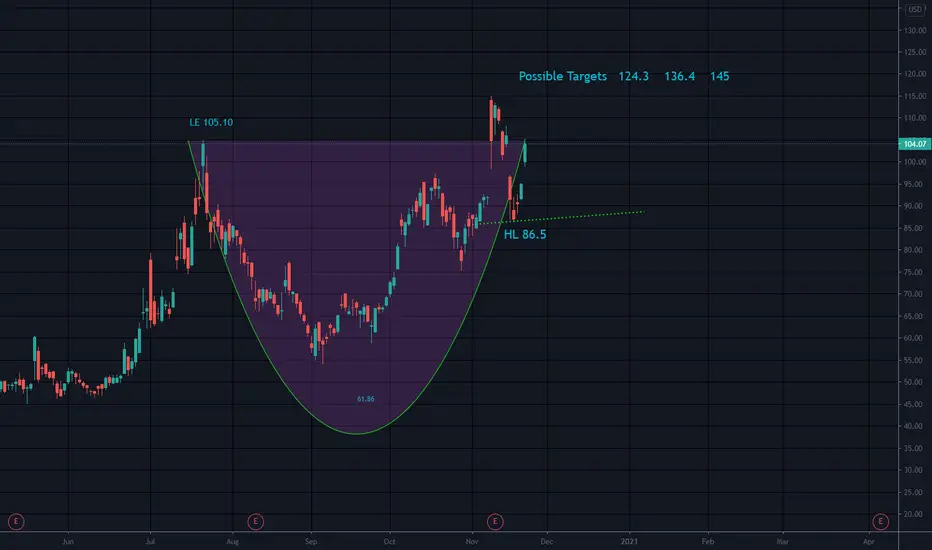The height and width of the screenshot is (550, 932).
Task: Click the Nov label on time axis
Action: point(472,542)
